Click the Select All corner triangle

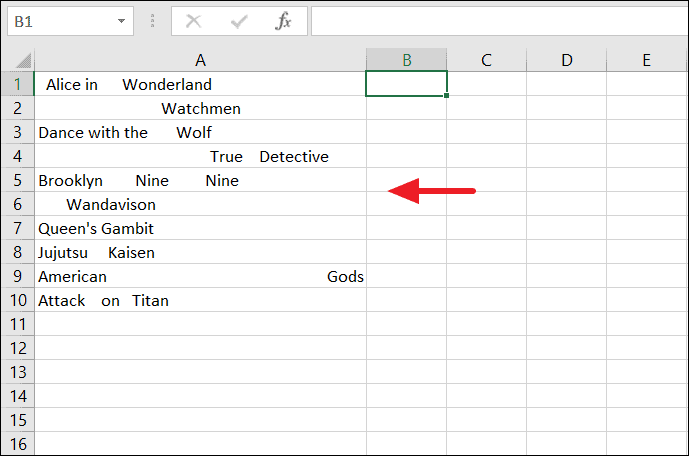click(23, 61)
